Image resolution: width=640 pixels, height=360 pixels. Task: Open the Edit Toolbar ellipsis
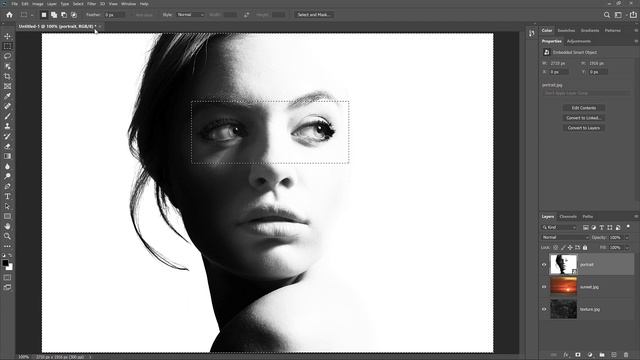click(7, 246)
